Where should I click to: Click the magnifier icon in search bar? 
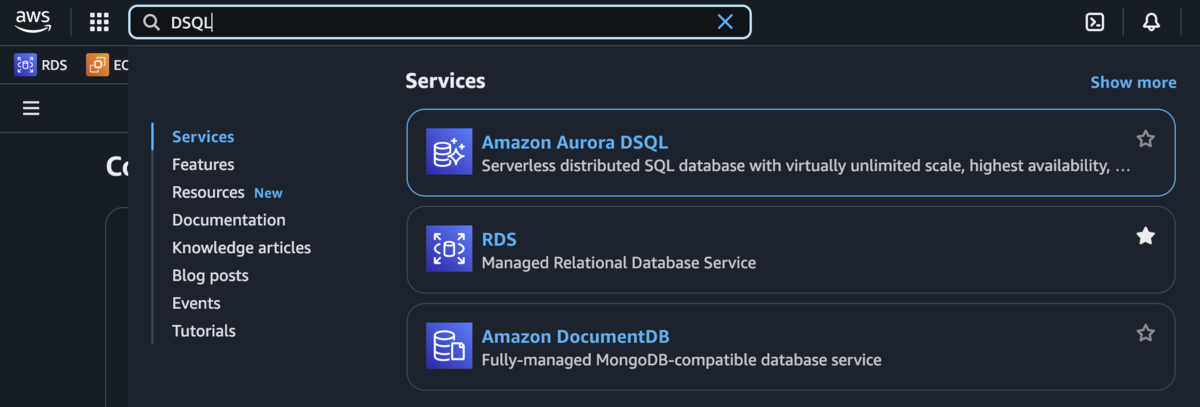point(152,22)
